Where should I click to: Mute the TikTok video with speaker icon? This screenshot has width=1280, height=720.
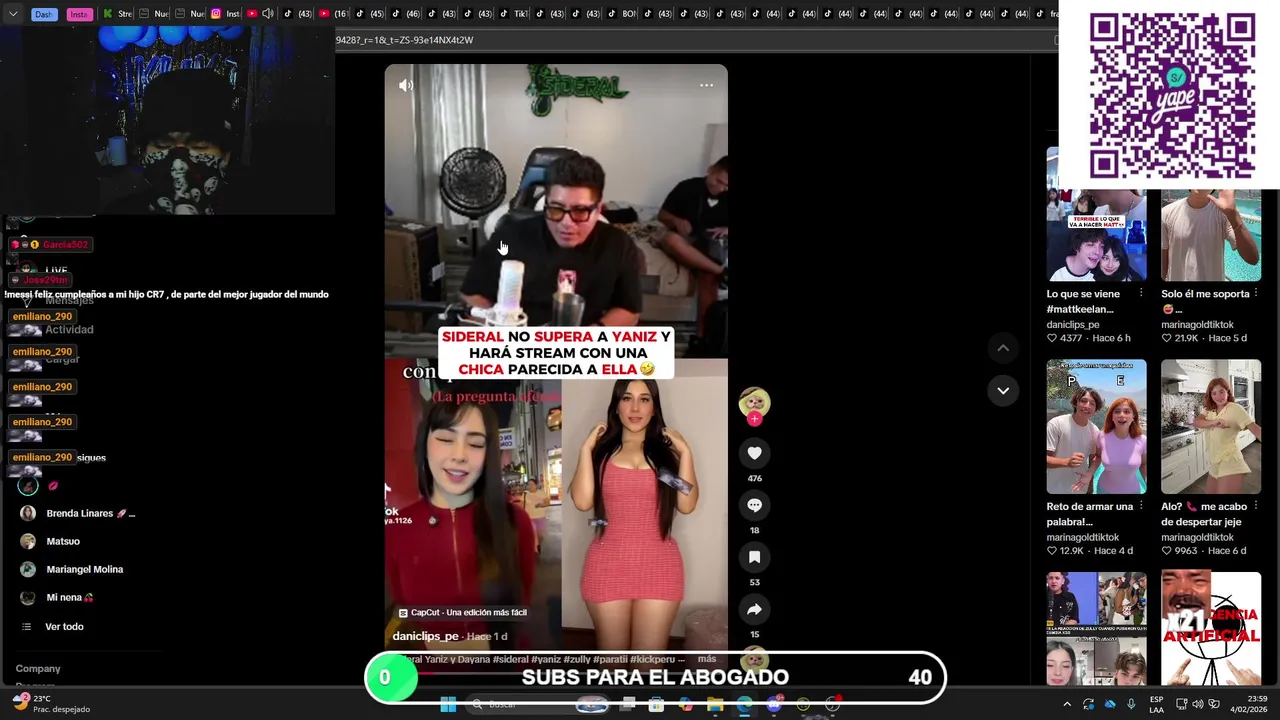(x=405, y=86)
